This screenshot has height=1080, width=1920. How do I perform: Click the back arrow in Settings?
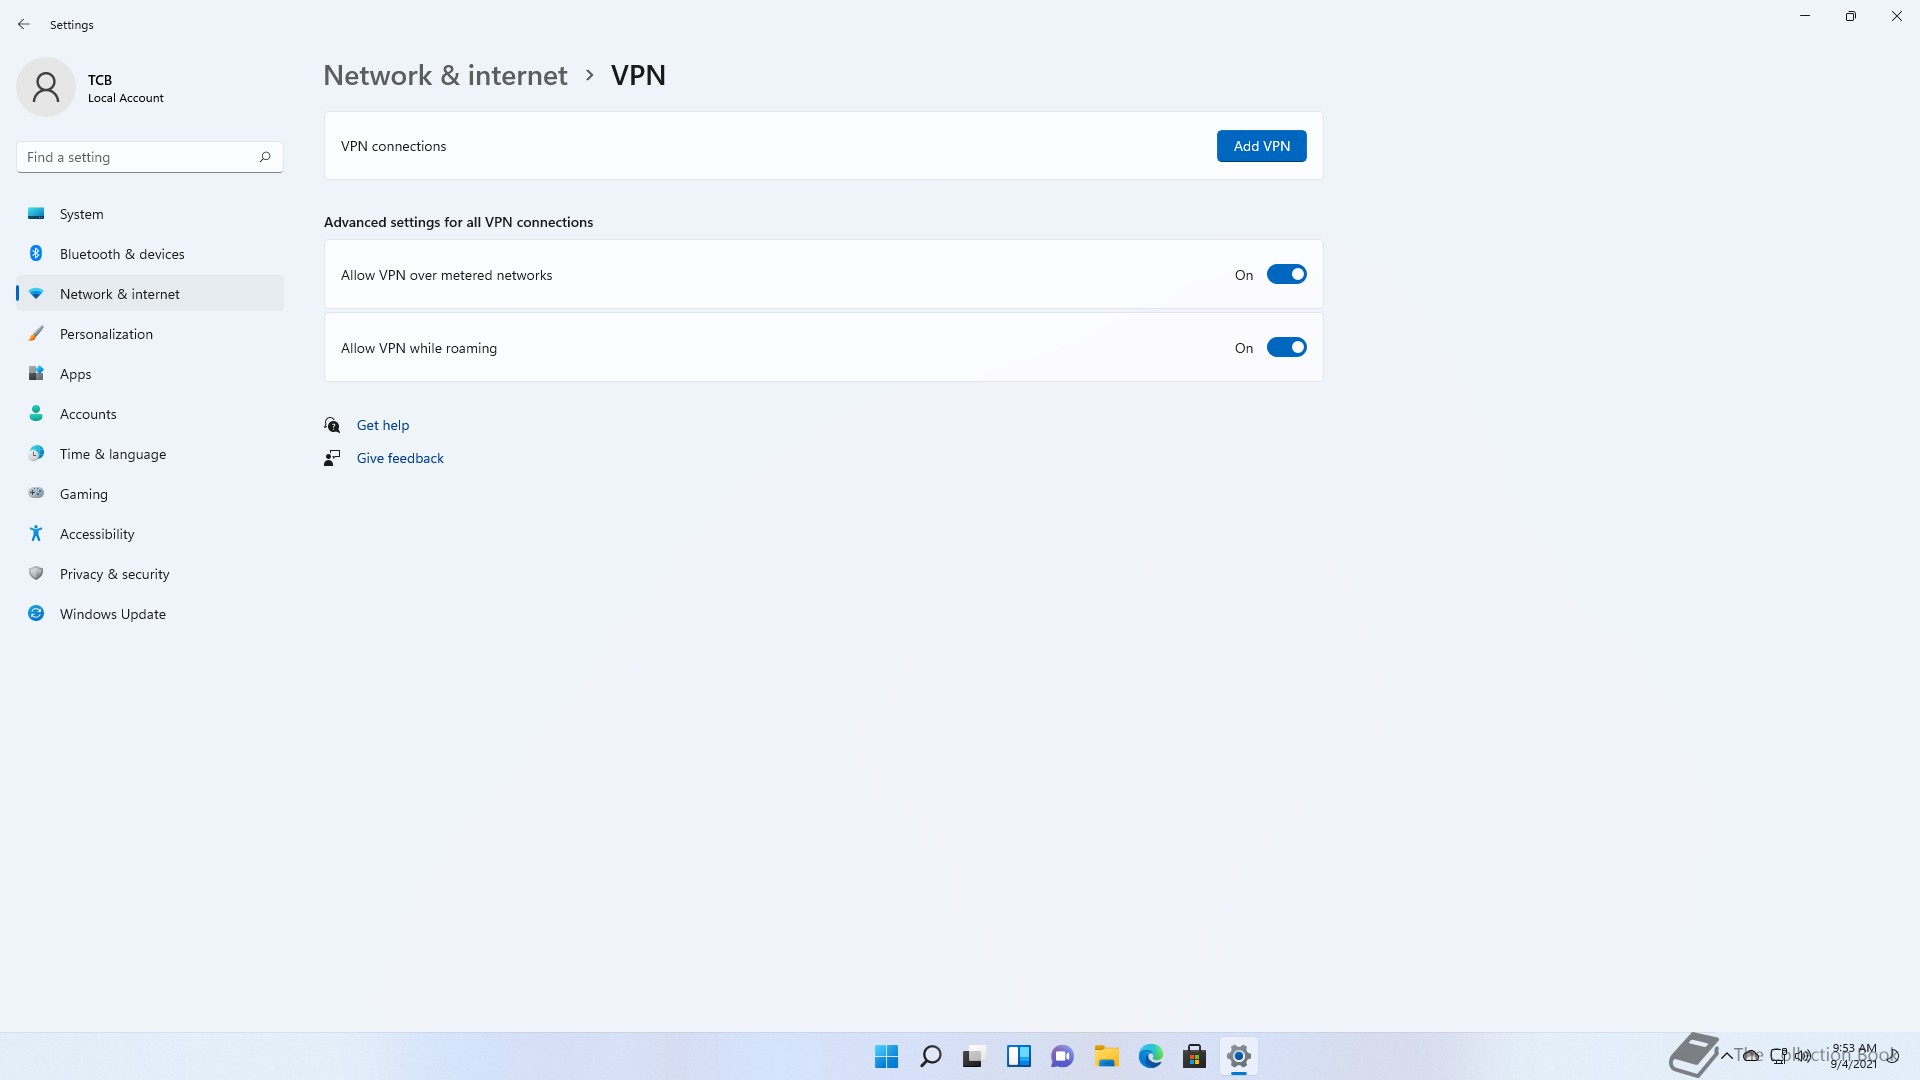pyautogui.click(x=24, y=24)
